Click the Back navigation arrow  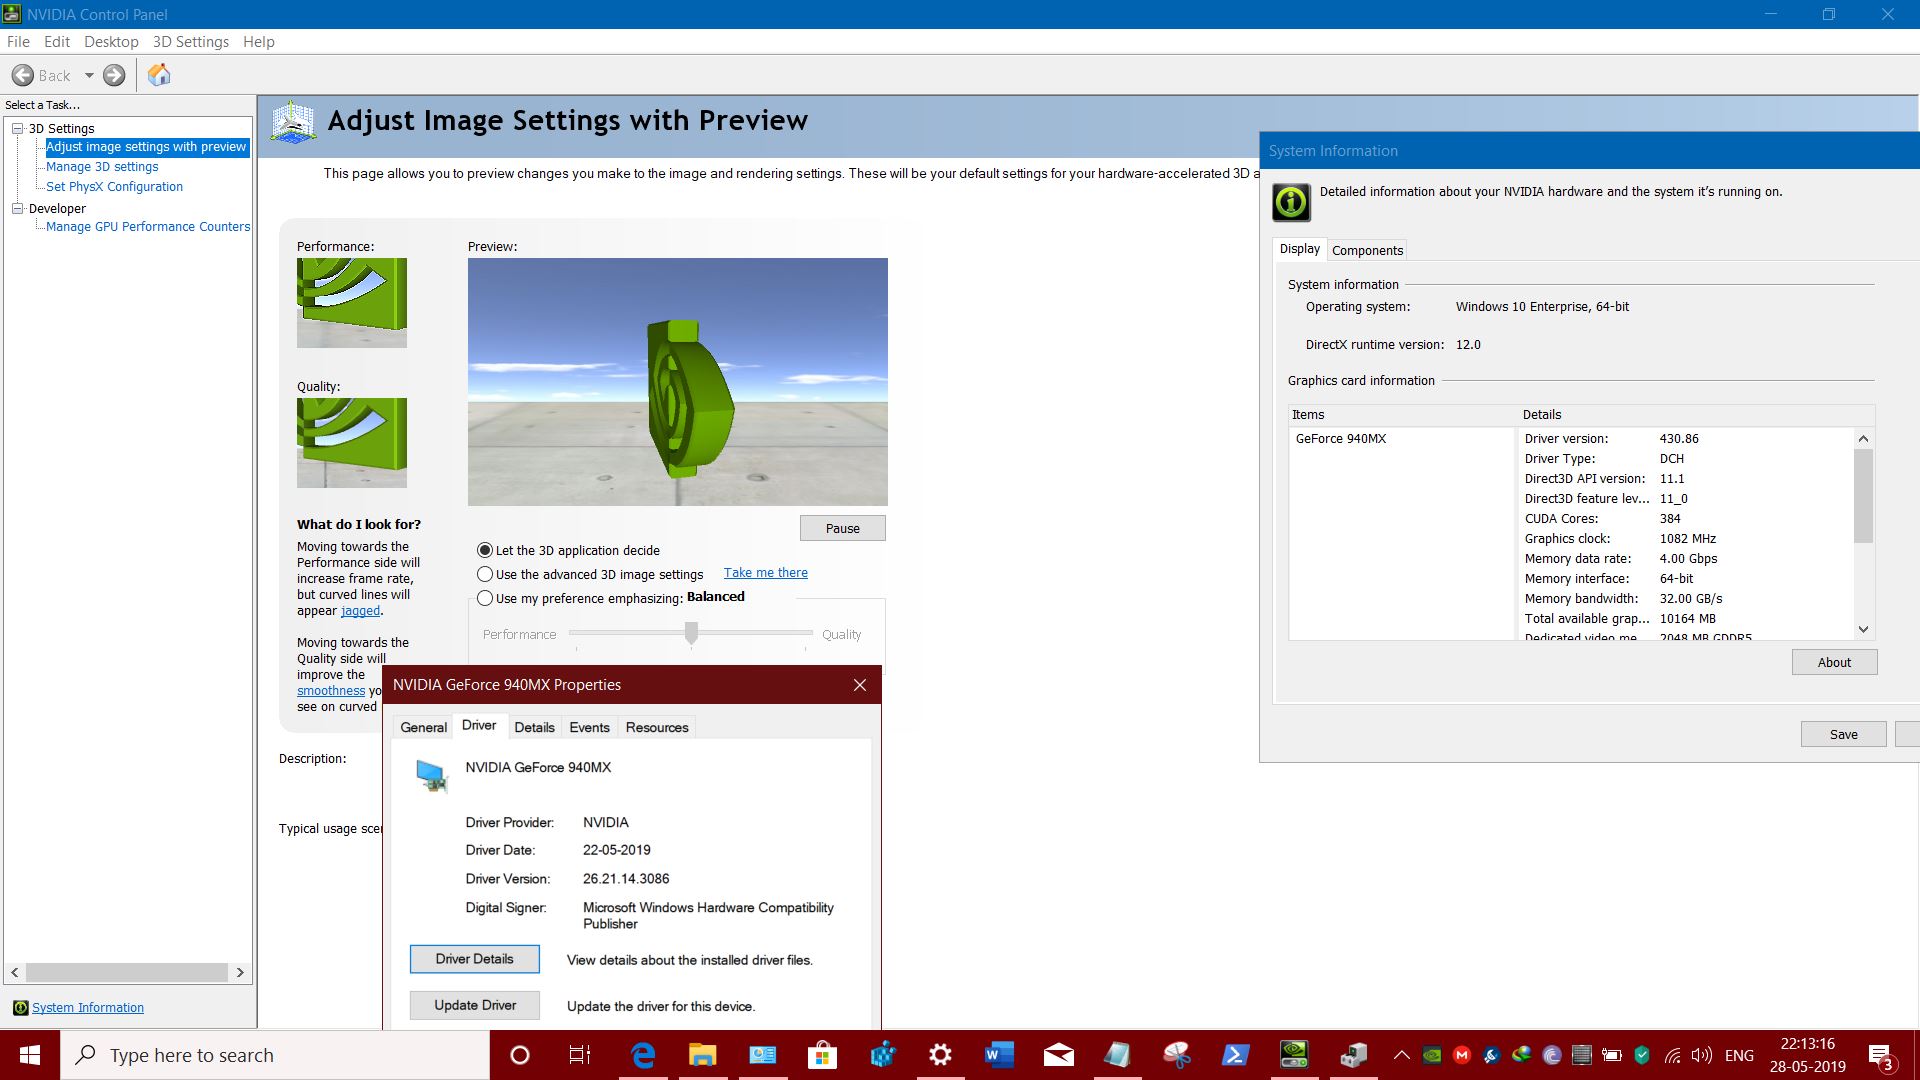(23, 75)
